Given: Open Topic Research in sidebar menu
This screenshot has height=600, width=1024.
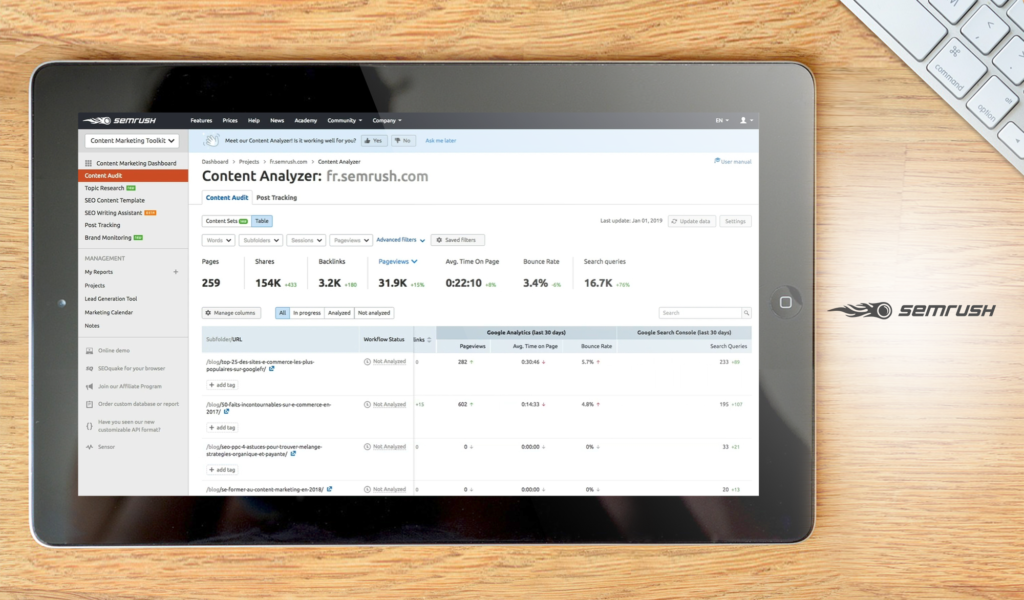Looking at the screenshot, I should click(x=105, y=188).
